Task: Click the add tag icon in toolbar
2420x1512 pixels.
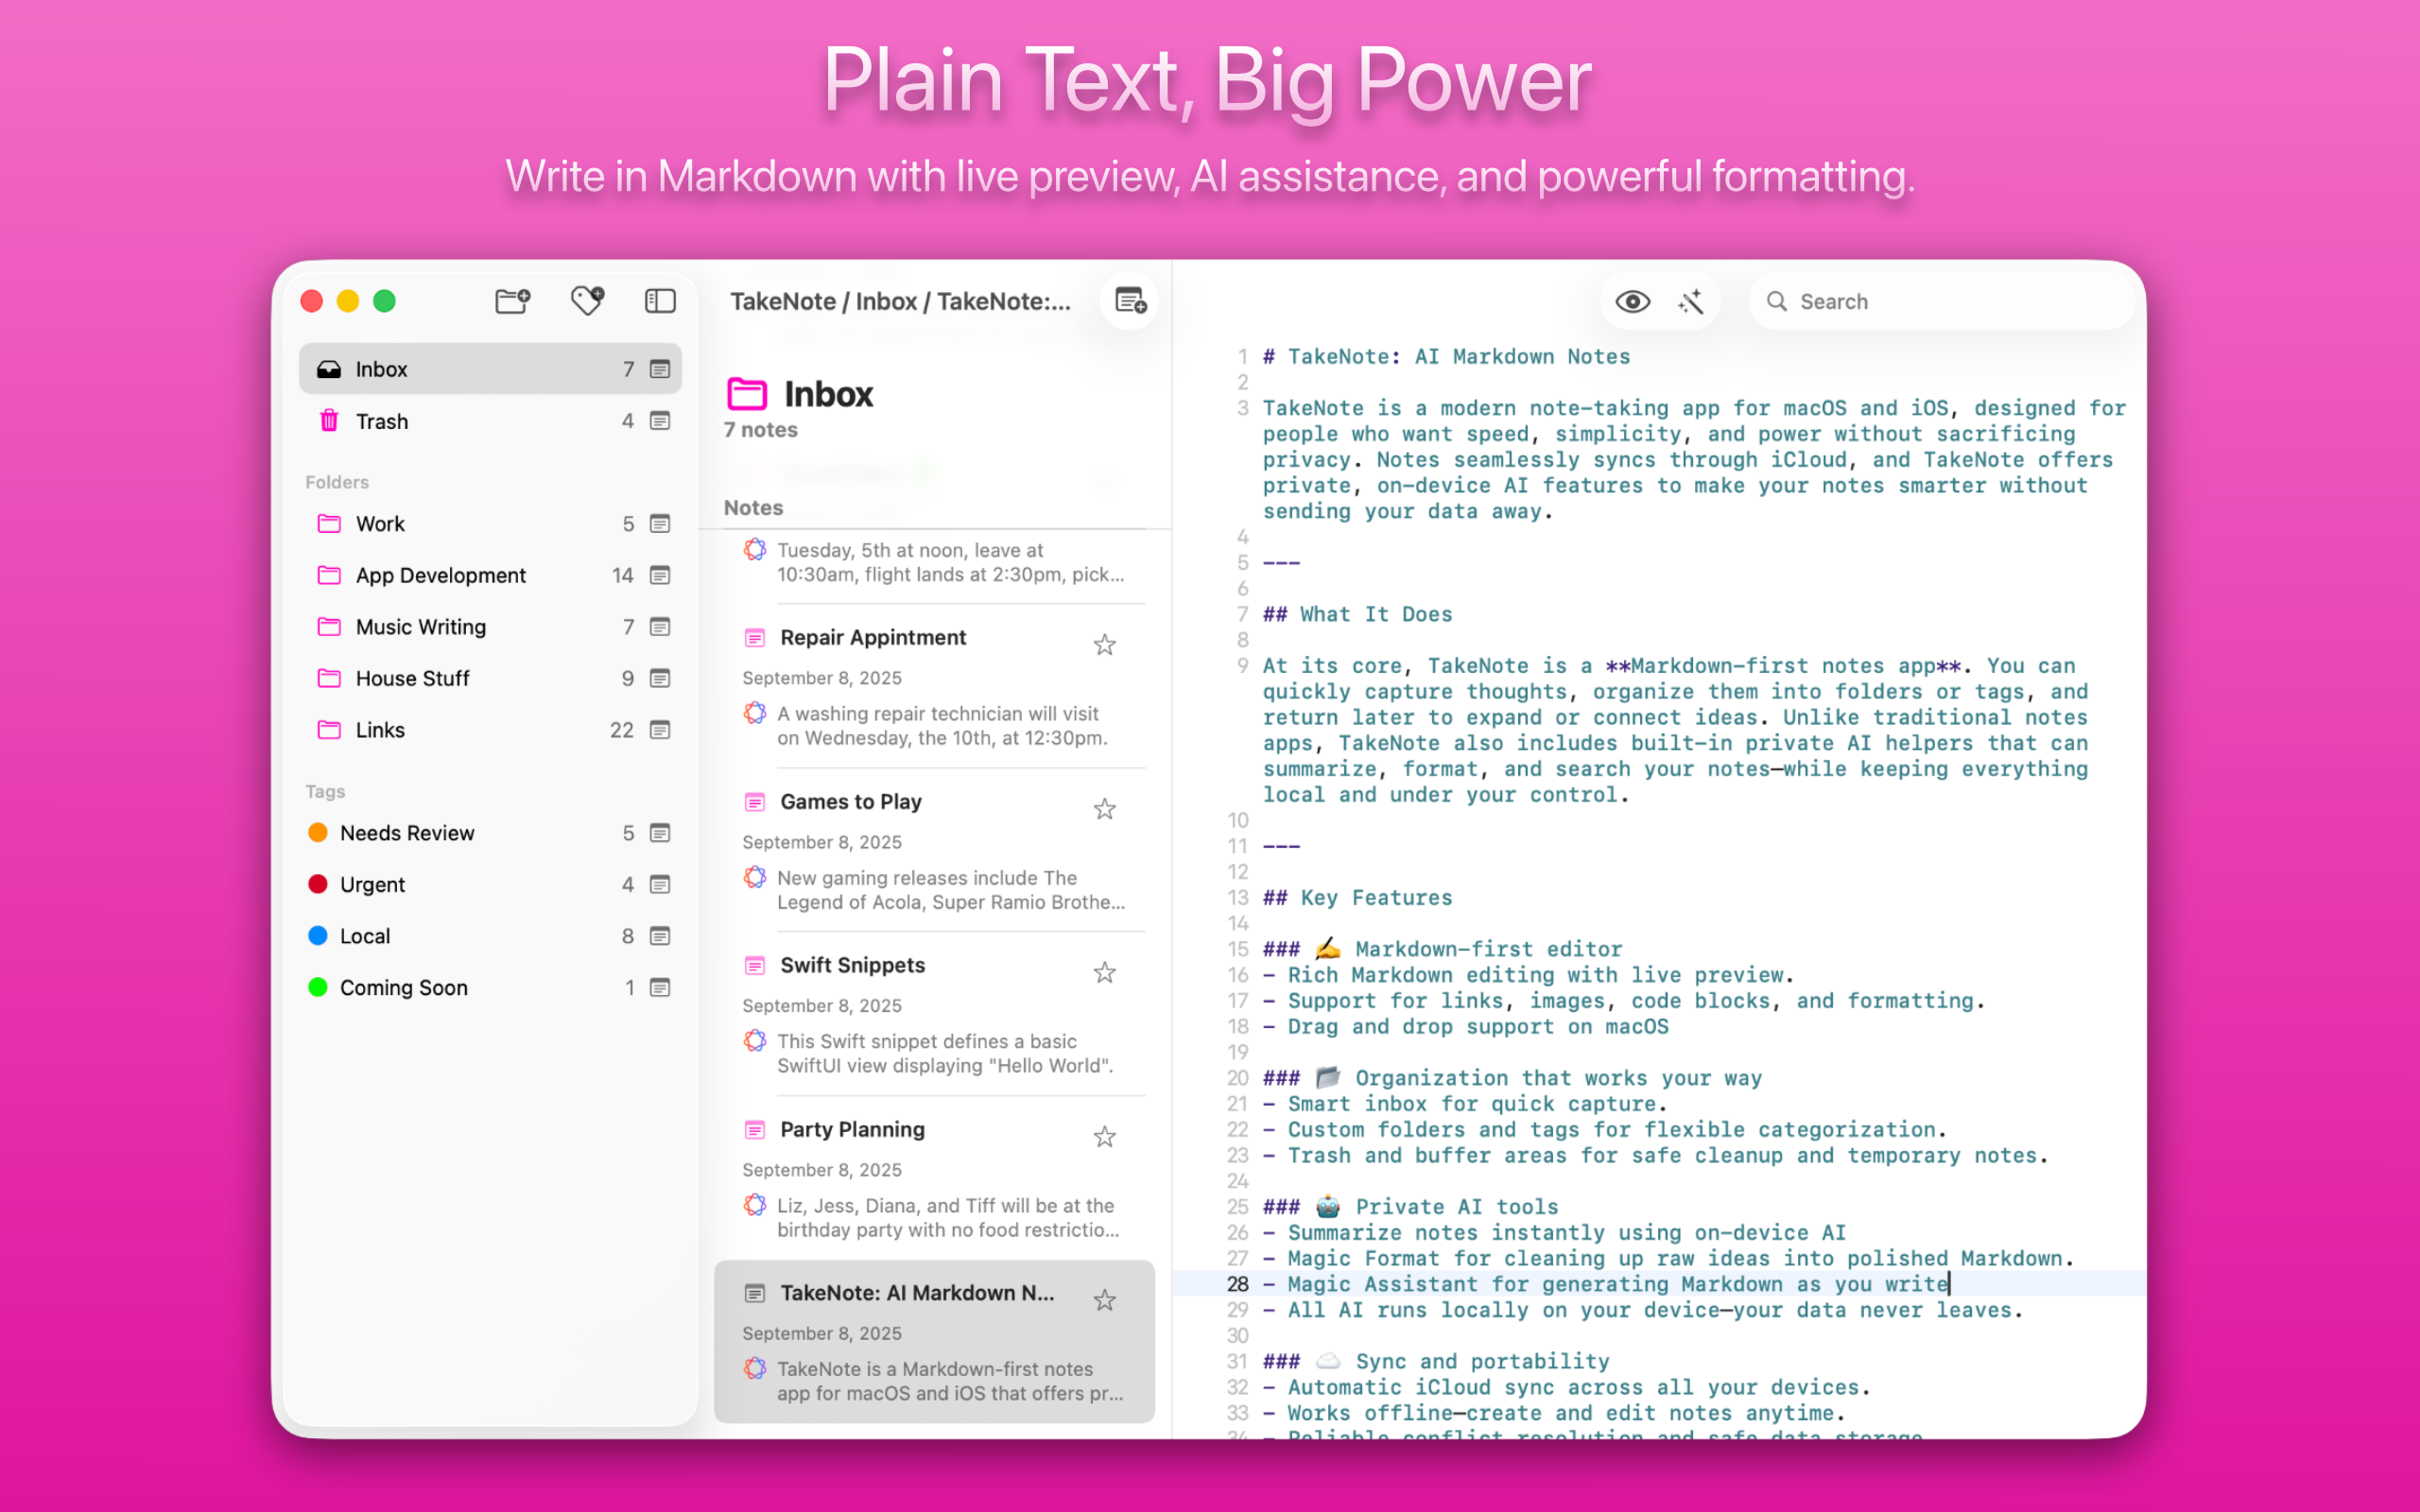Action: click(x=587, y=301)
